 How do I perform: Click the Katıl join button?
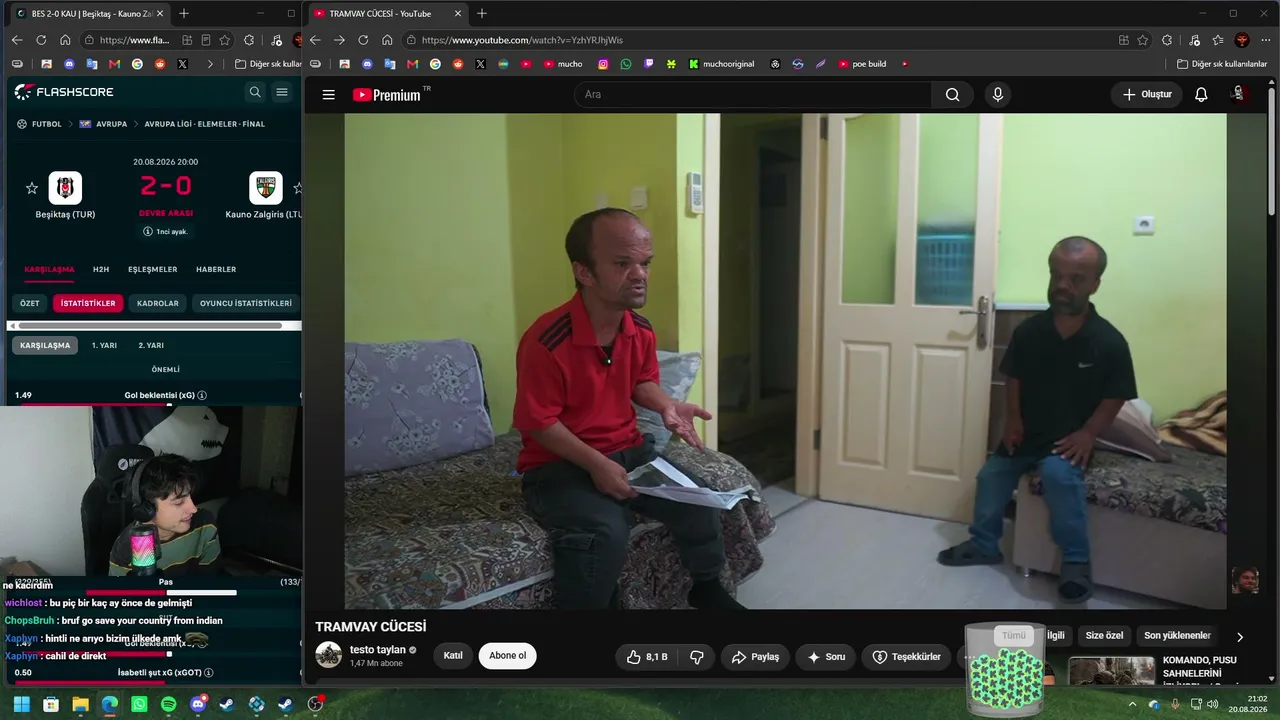point(453,656)
